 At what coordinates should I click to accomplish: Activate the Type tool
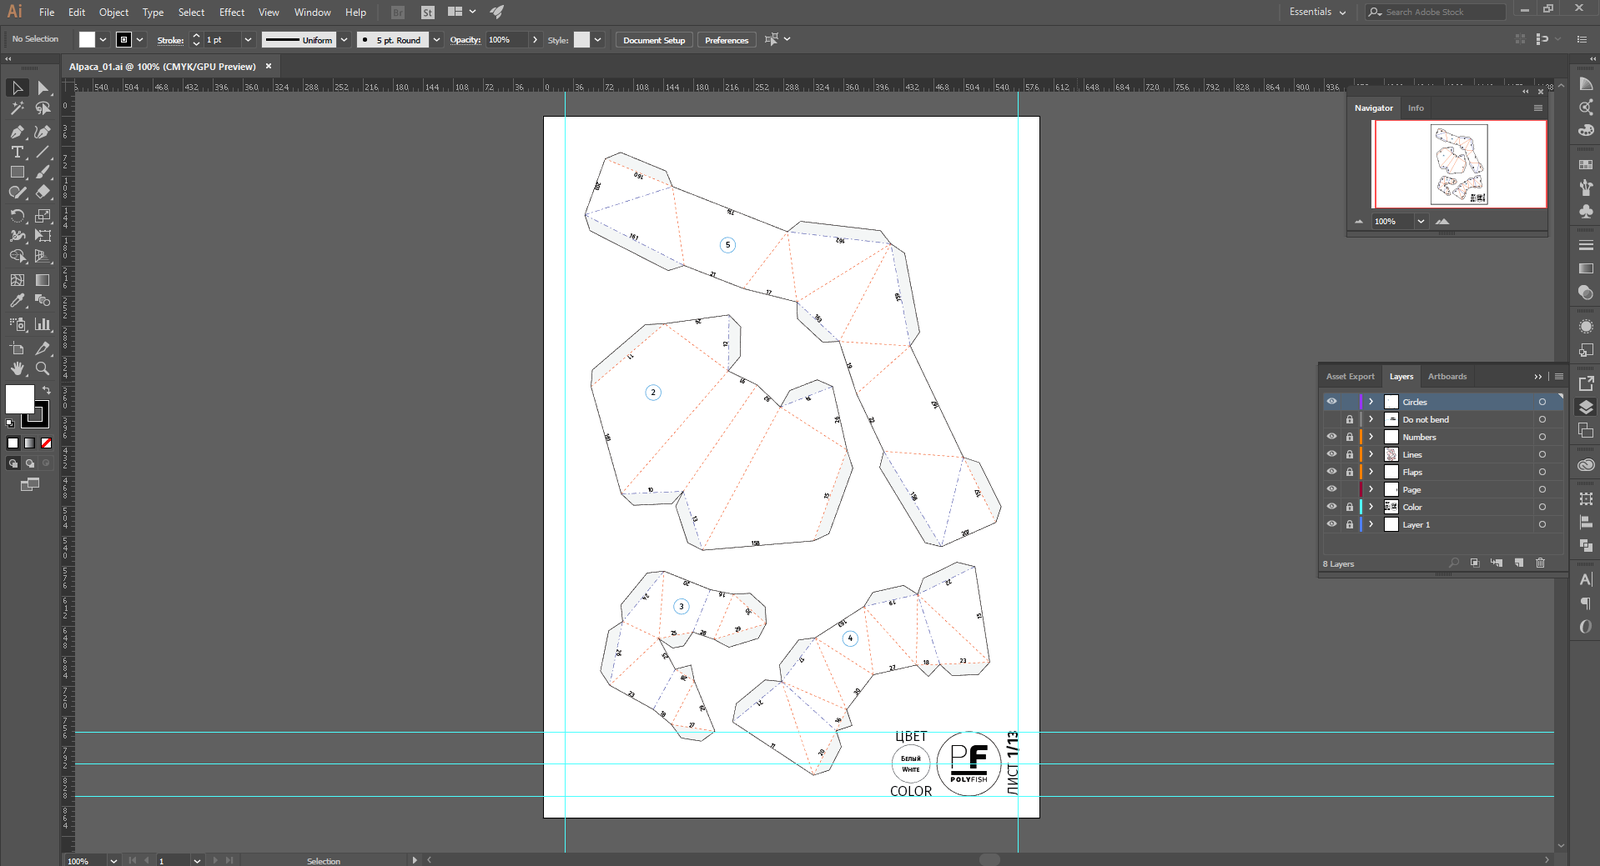(17, 152)
